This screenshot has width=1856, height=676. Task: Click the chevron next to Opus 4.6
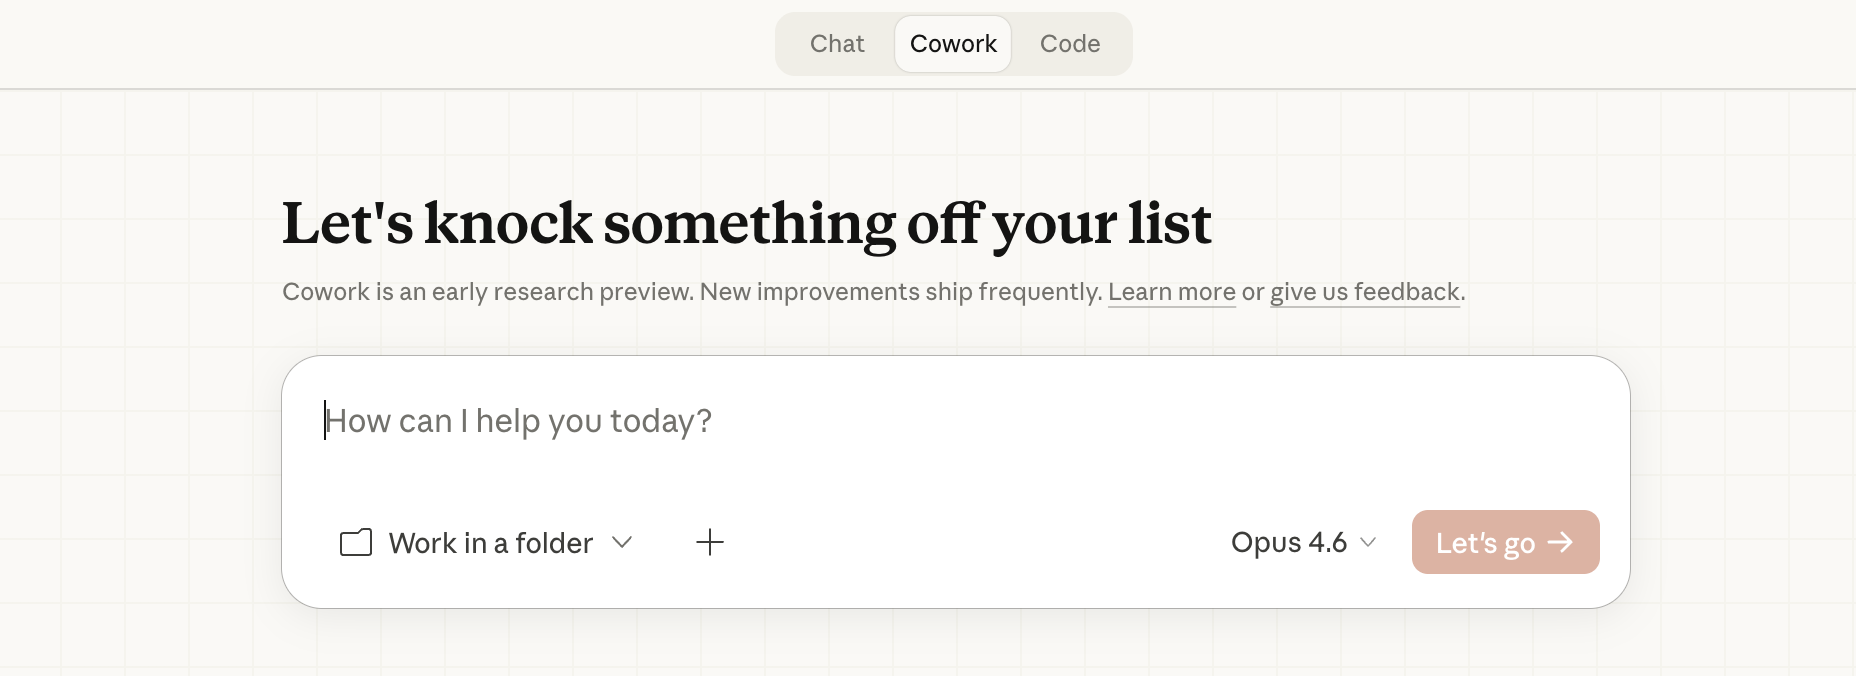click(1368, 543)
